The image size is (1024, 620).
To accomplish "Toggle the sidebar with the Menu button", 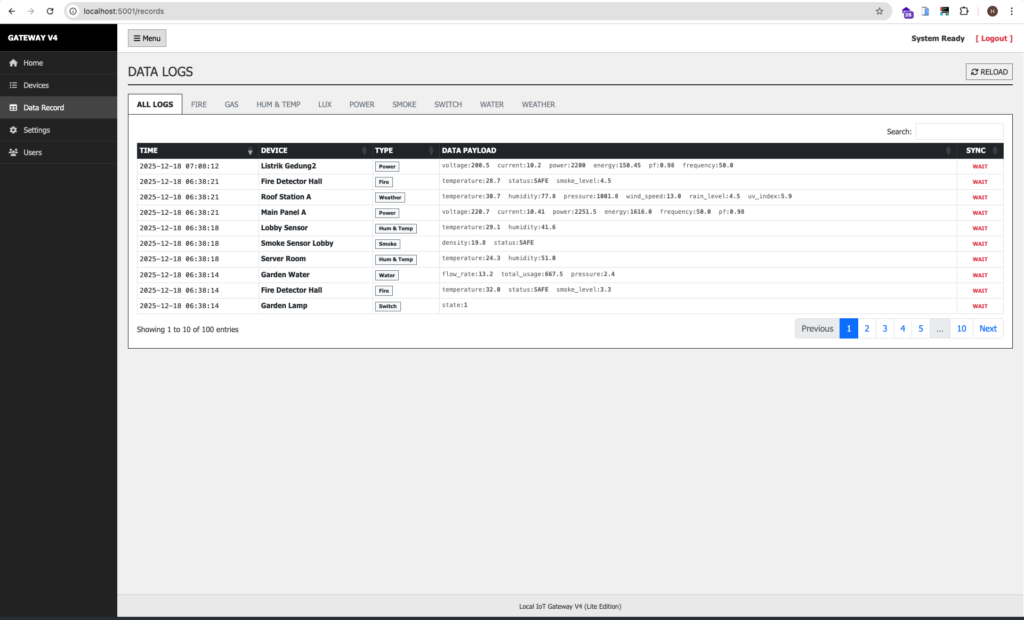I will click(x=147, y=38).
